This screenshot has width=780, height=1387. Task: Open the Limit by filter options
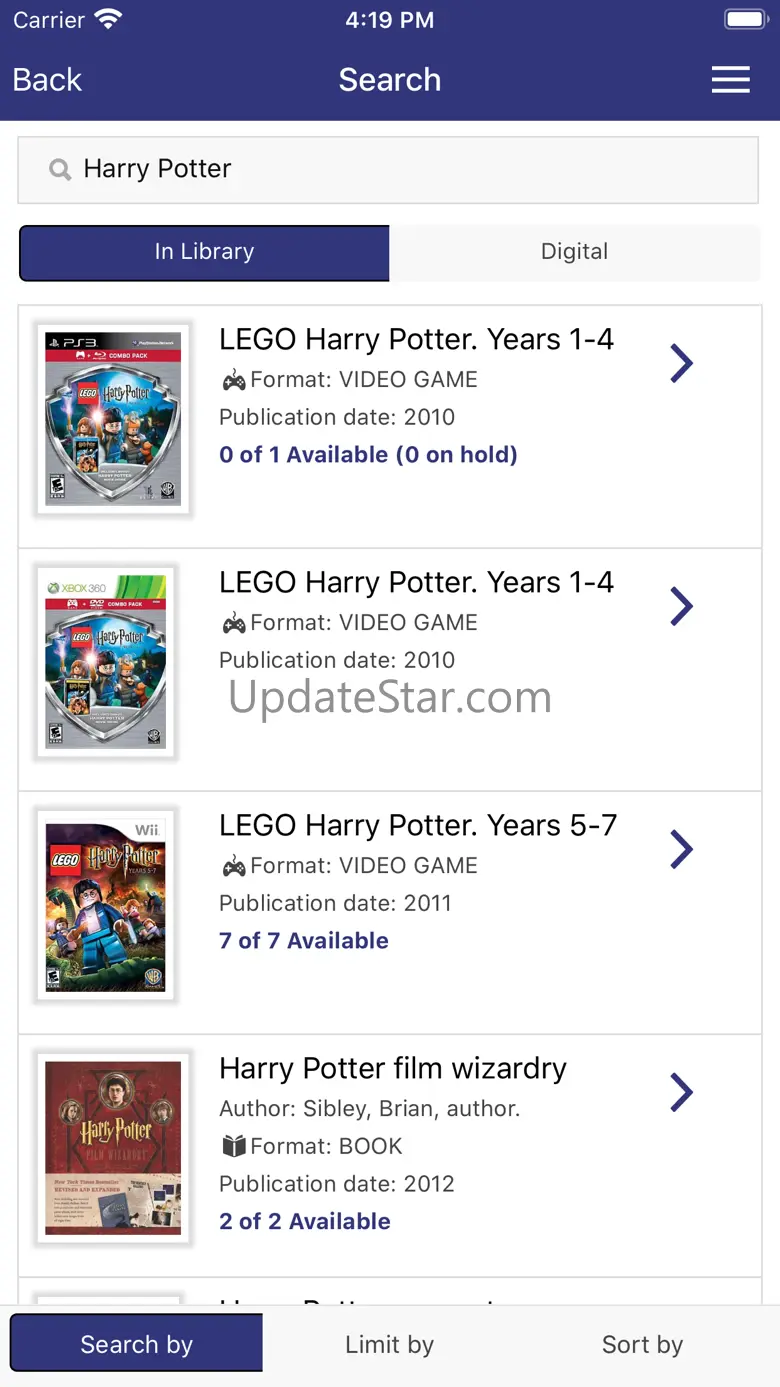click(x=389, y=1344)
